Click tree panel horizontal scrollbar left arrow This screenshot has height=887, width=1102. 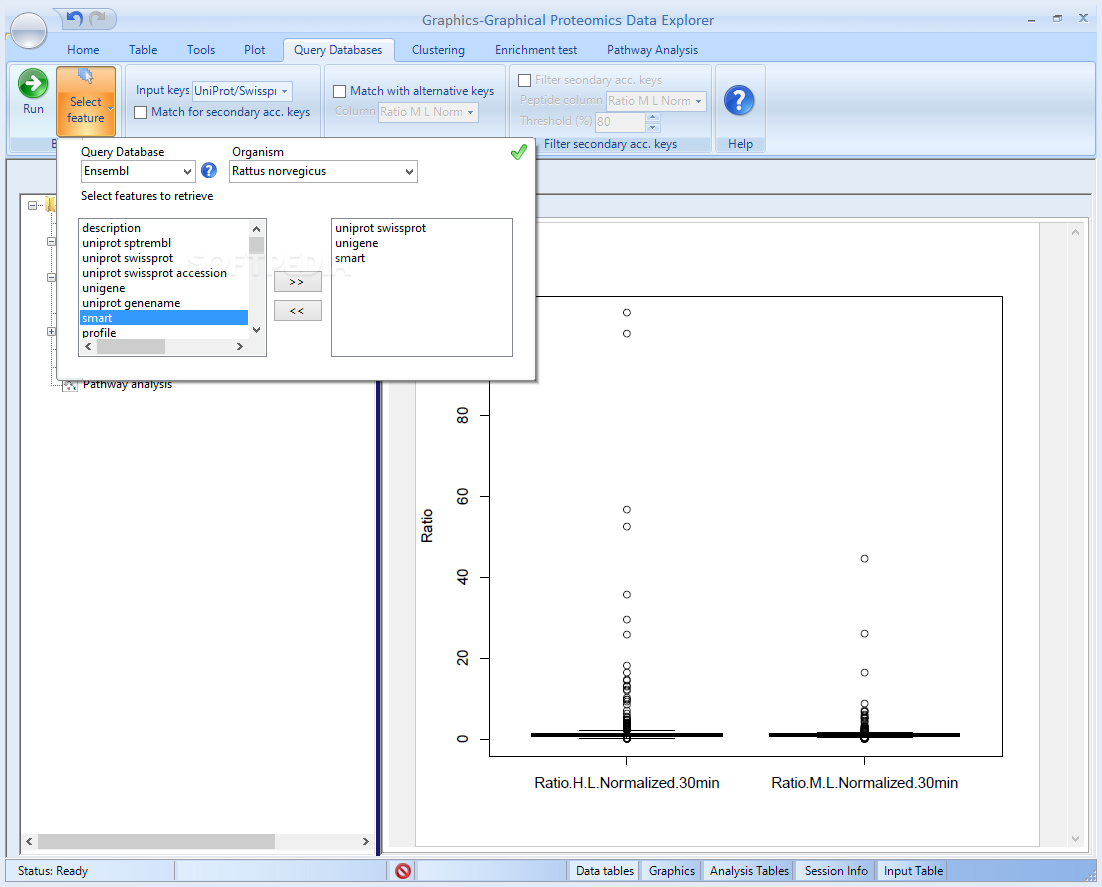click(29, 841)
